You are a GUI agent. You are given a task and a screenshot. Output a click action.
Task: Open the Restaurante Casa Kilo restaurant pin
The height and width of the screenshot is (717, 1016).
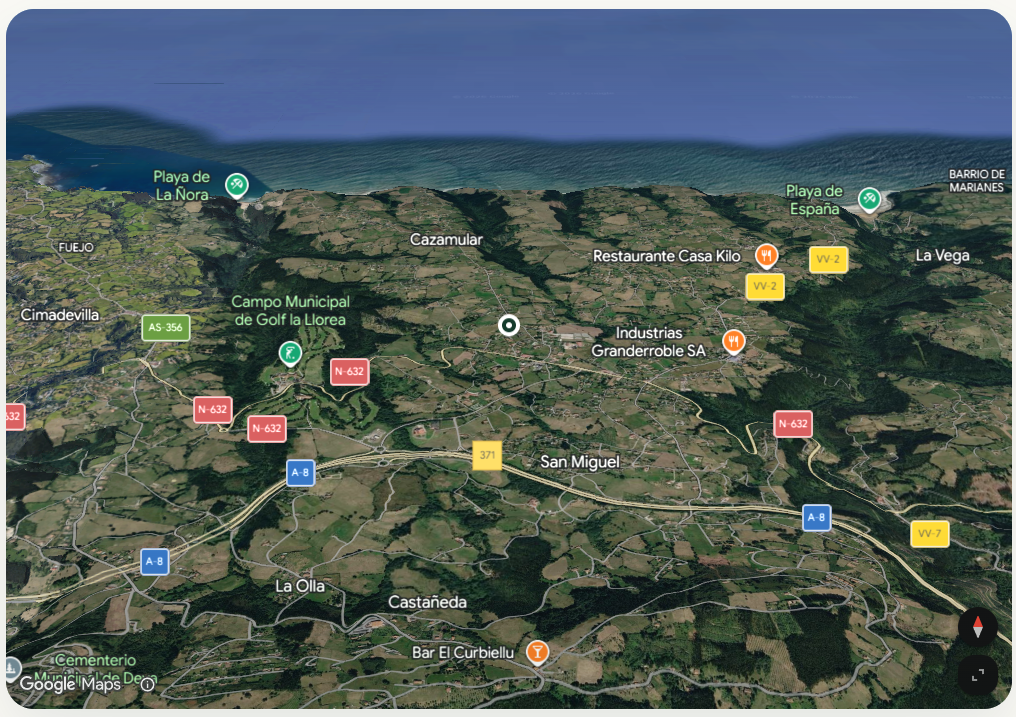(x=766, y=255)
